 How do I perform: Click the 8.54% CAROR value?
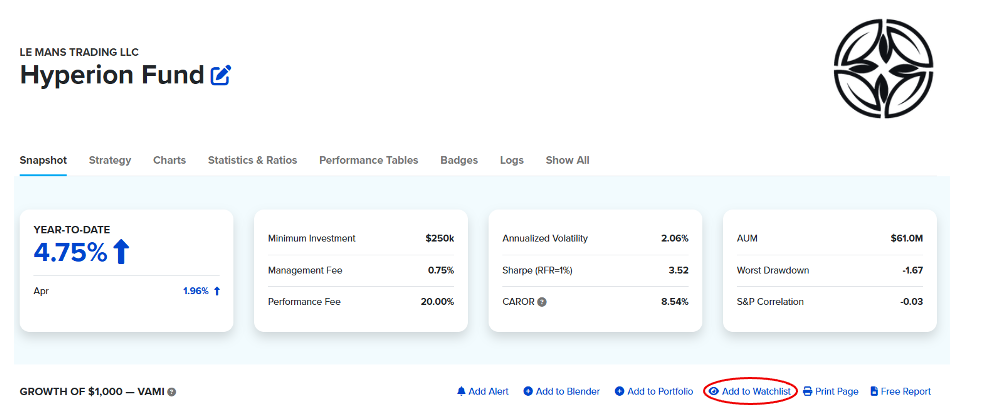point(675,302)
